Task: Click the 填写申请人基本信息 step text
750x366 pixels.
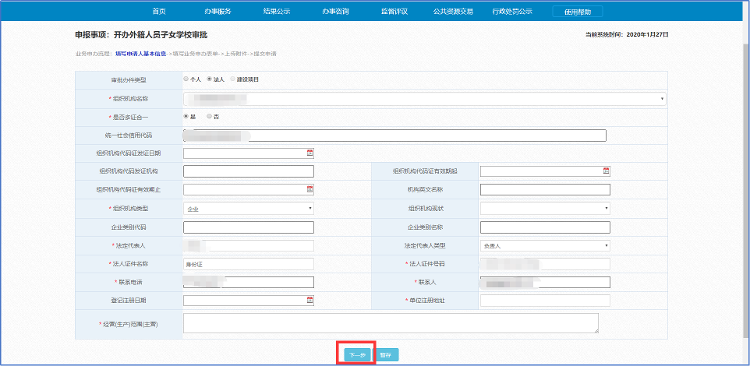Action: [x=141, y=54]
